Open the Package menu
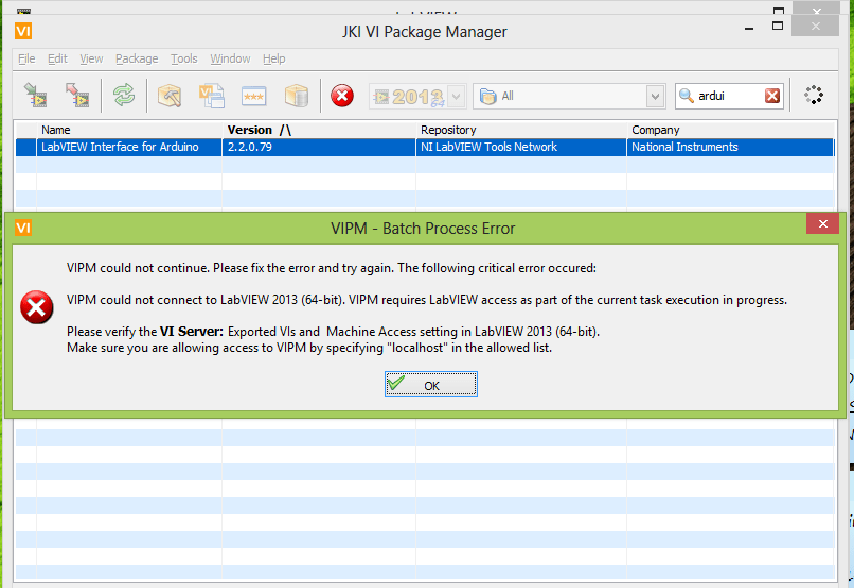This screenshot has width=862, height=588. (136, 58)
